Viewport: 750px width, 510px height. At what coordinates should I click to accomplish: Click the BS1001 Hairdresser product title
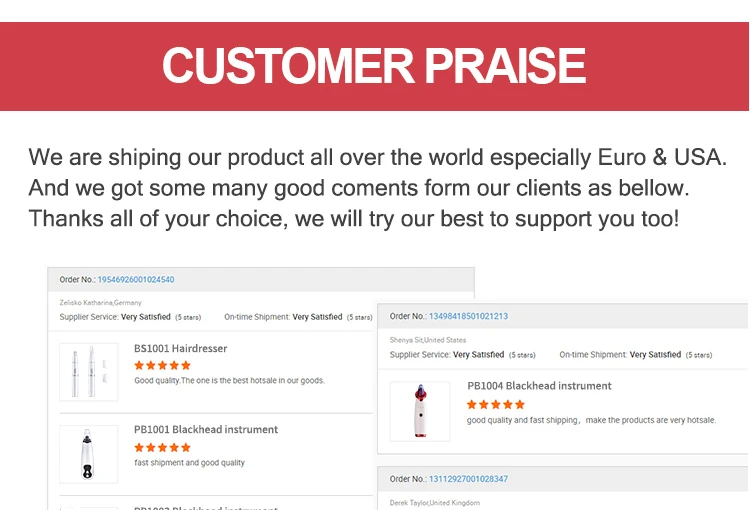click(x=180, y=349)
